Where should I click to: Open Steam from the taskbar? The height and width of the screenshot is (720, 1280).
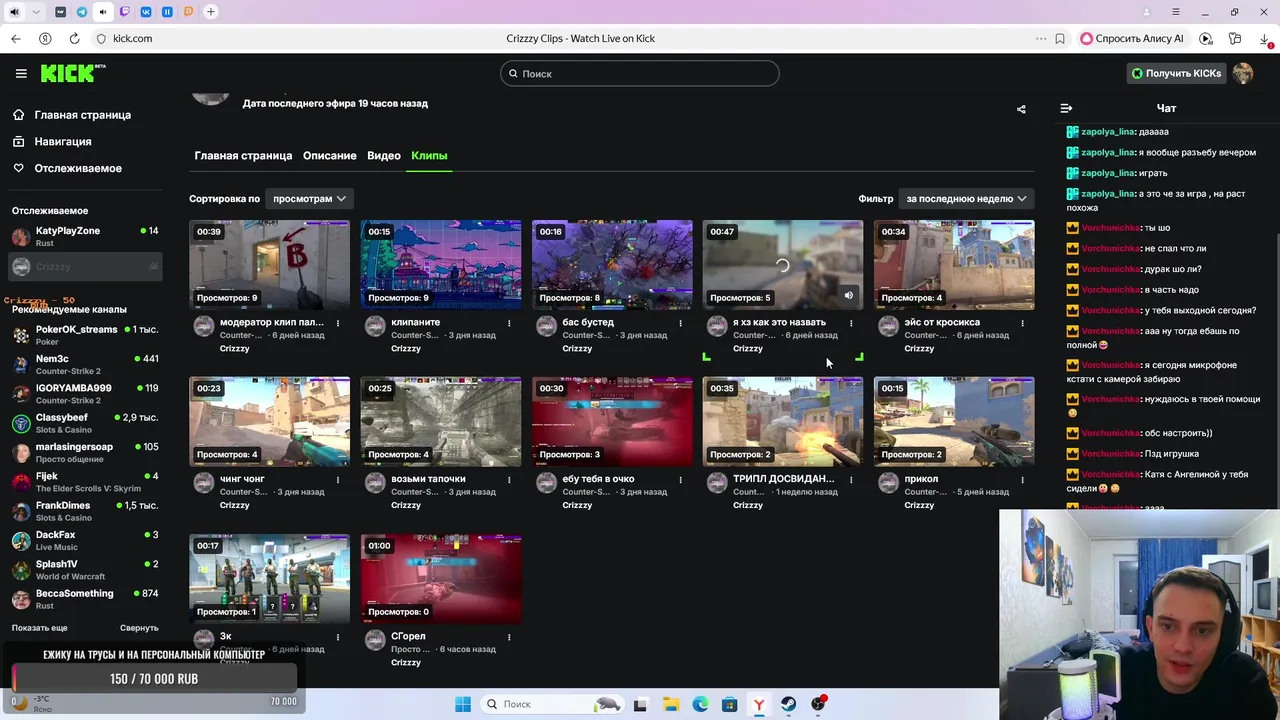click(x=789, y=704)
